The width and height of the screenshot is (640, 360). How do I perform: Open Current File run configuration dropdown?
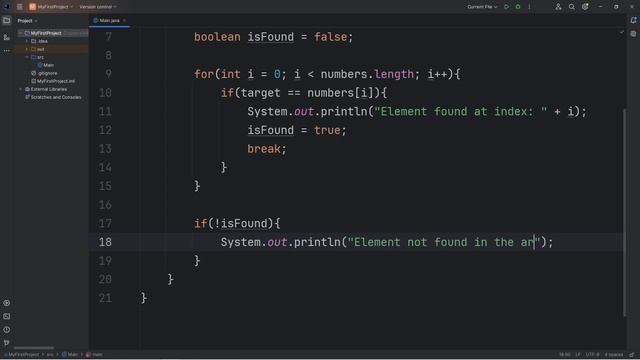tap(482, 7)
